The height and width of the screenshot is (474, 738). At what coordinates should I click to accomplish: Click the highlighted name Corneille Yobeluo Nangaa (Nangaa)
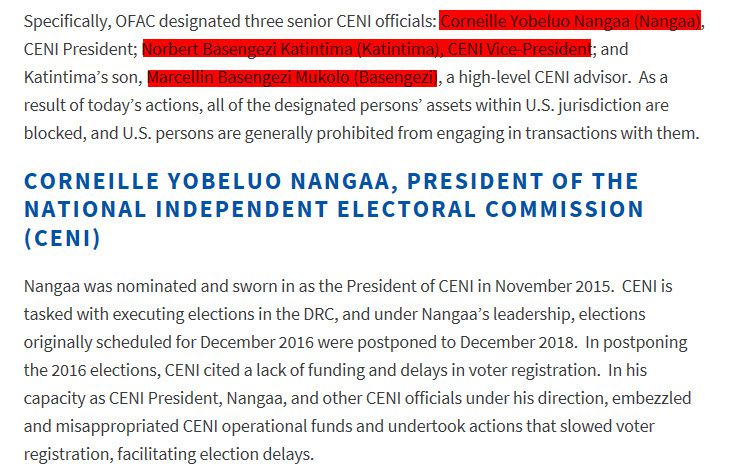click(570, 21)
